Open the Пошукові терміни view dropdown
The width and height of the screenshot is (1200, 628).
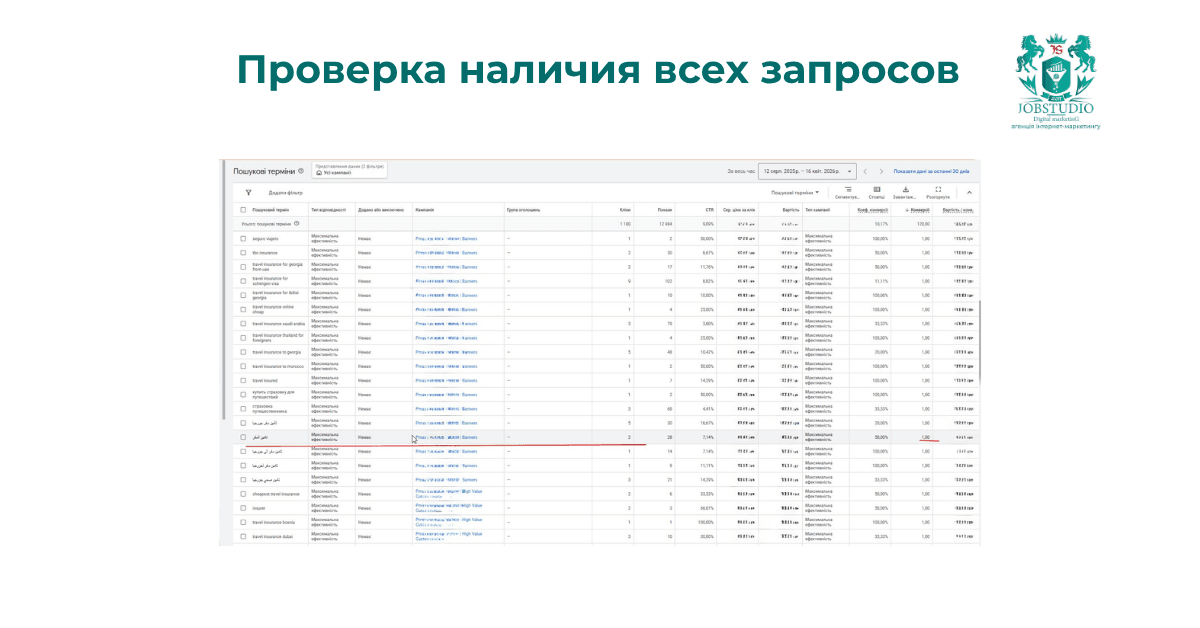(x=796, y=192)
